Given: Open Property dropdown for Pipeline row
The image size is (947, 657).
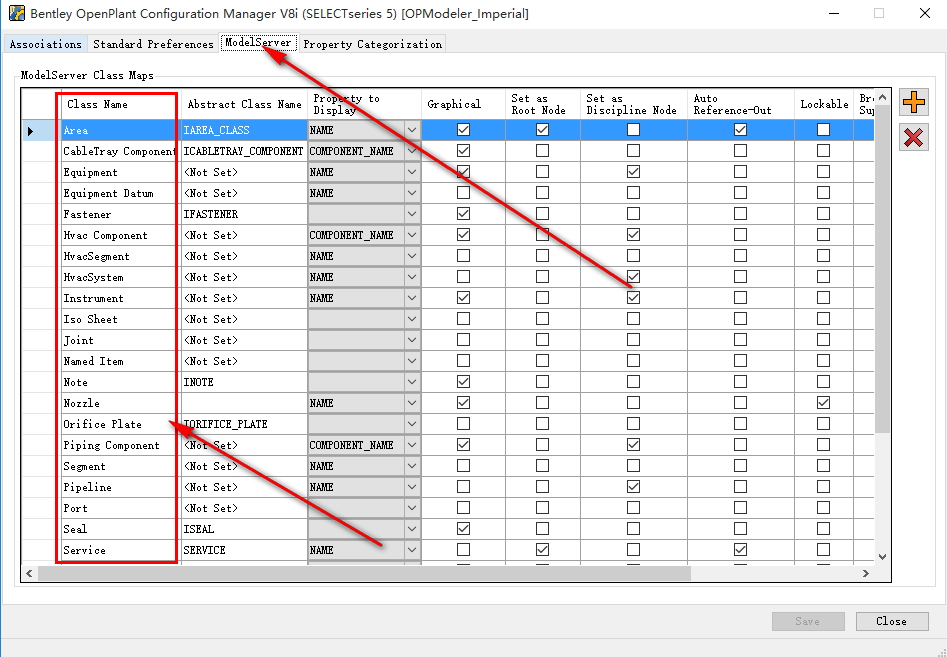Looking at the screenshot, I should [x=412, y=487].
